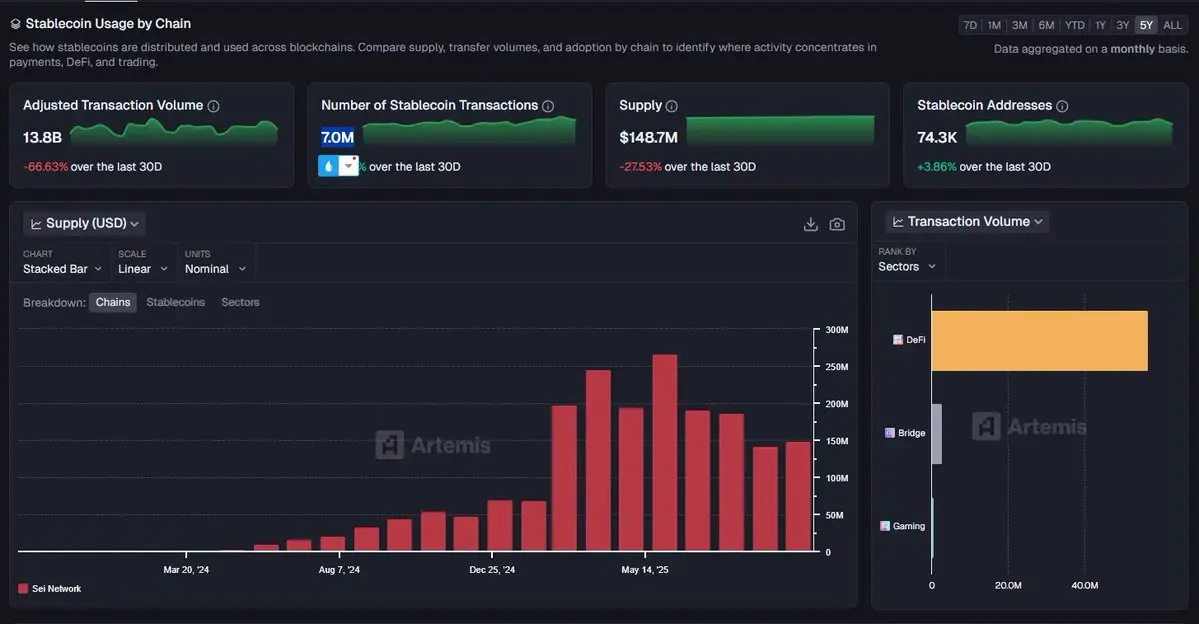Show info tooltip for Supply card
The height and width of the screenshot is (624, 1199).
pos(672,106)
